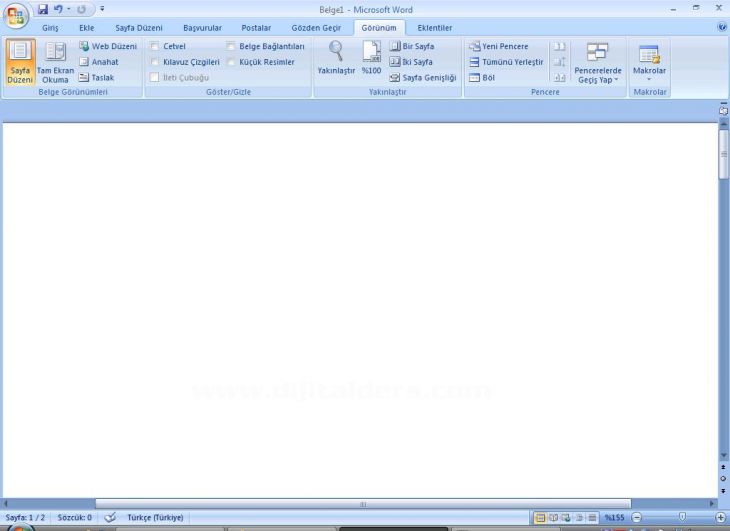
Task: Open the Office button menu
Action: click(x=16, y=15)
